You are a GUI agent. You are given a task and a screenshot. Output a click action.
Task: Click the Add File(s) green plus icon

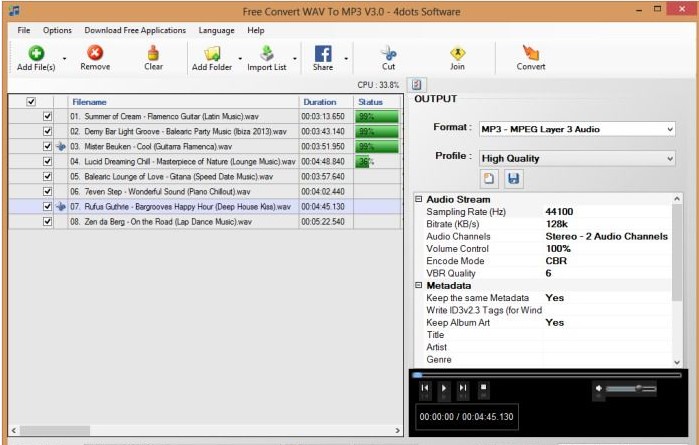click(36, 53)
